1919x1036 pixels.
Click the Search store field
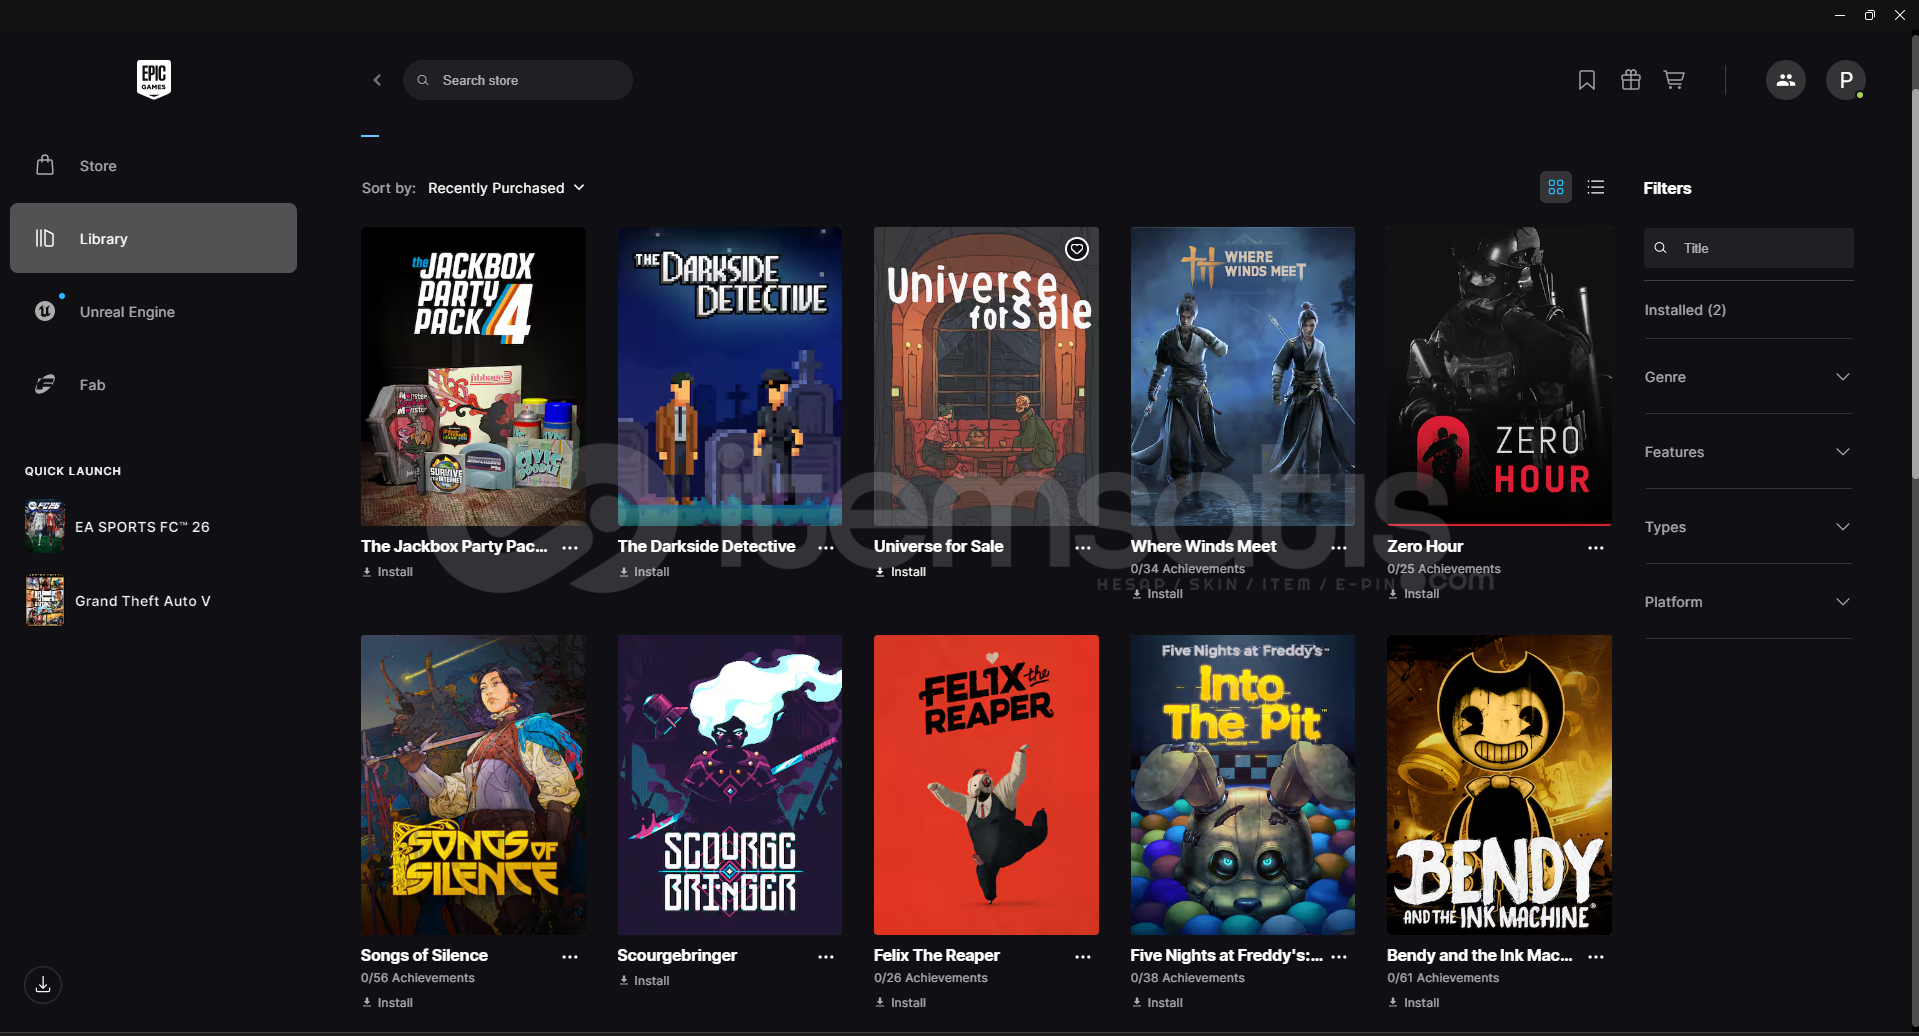(518, 80)
